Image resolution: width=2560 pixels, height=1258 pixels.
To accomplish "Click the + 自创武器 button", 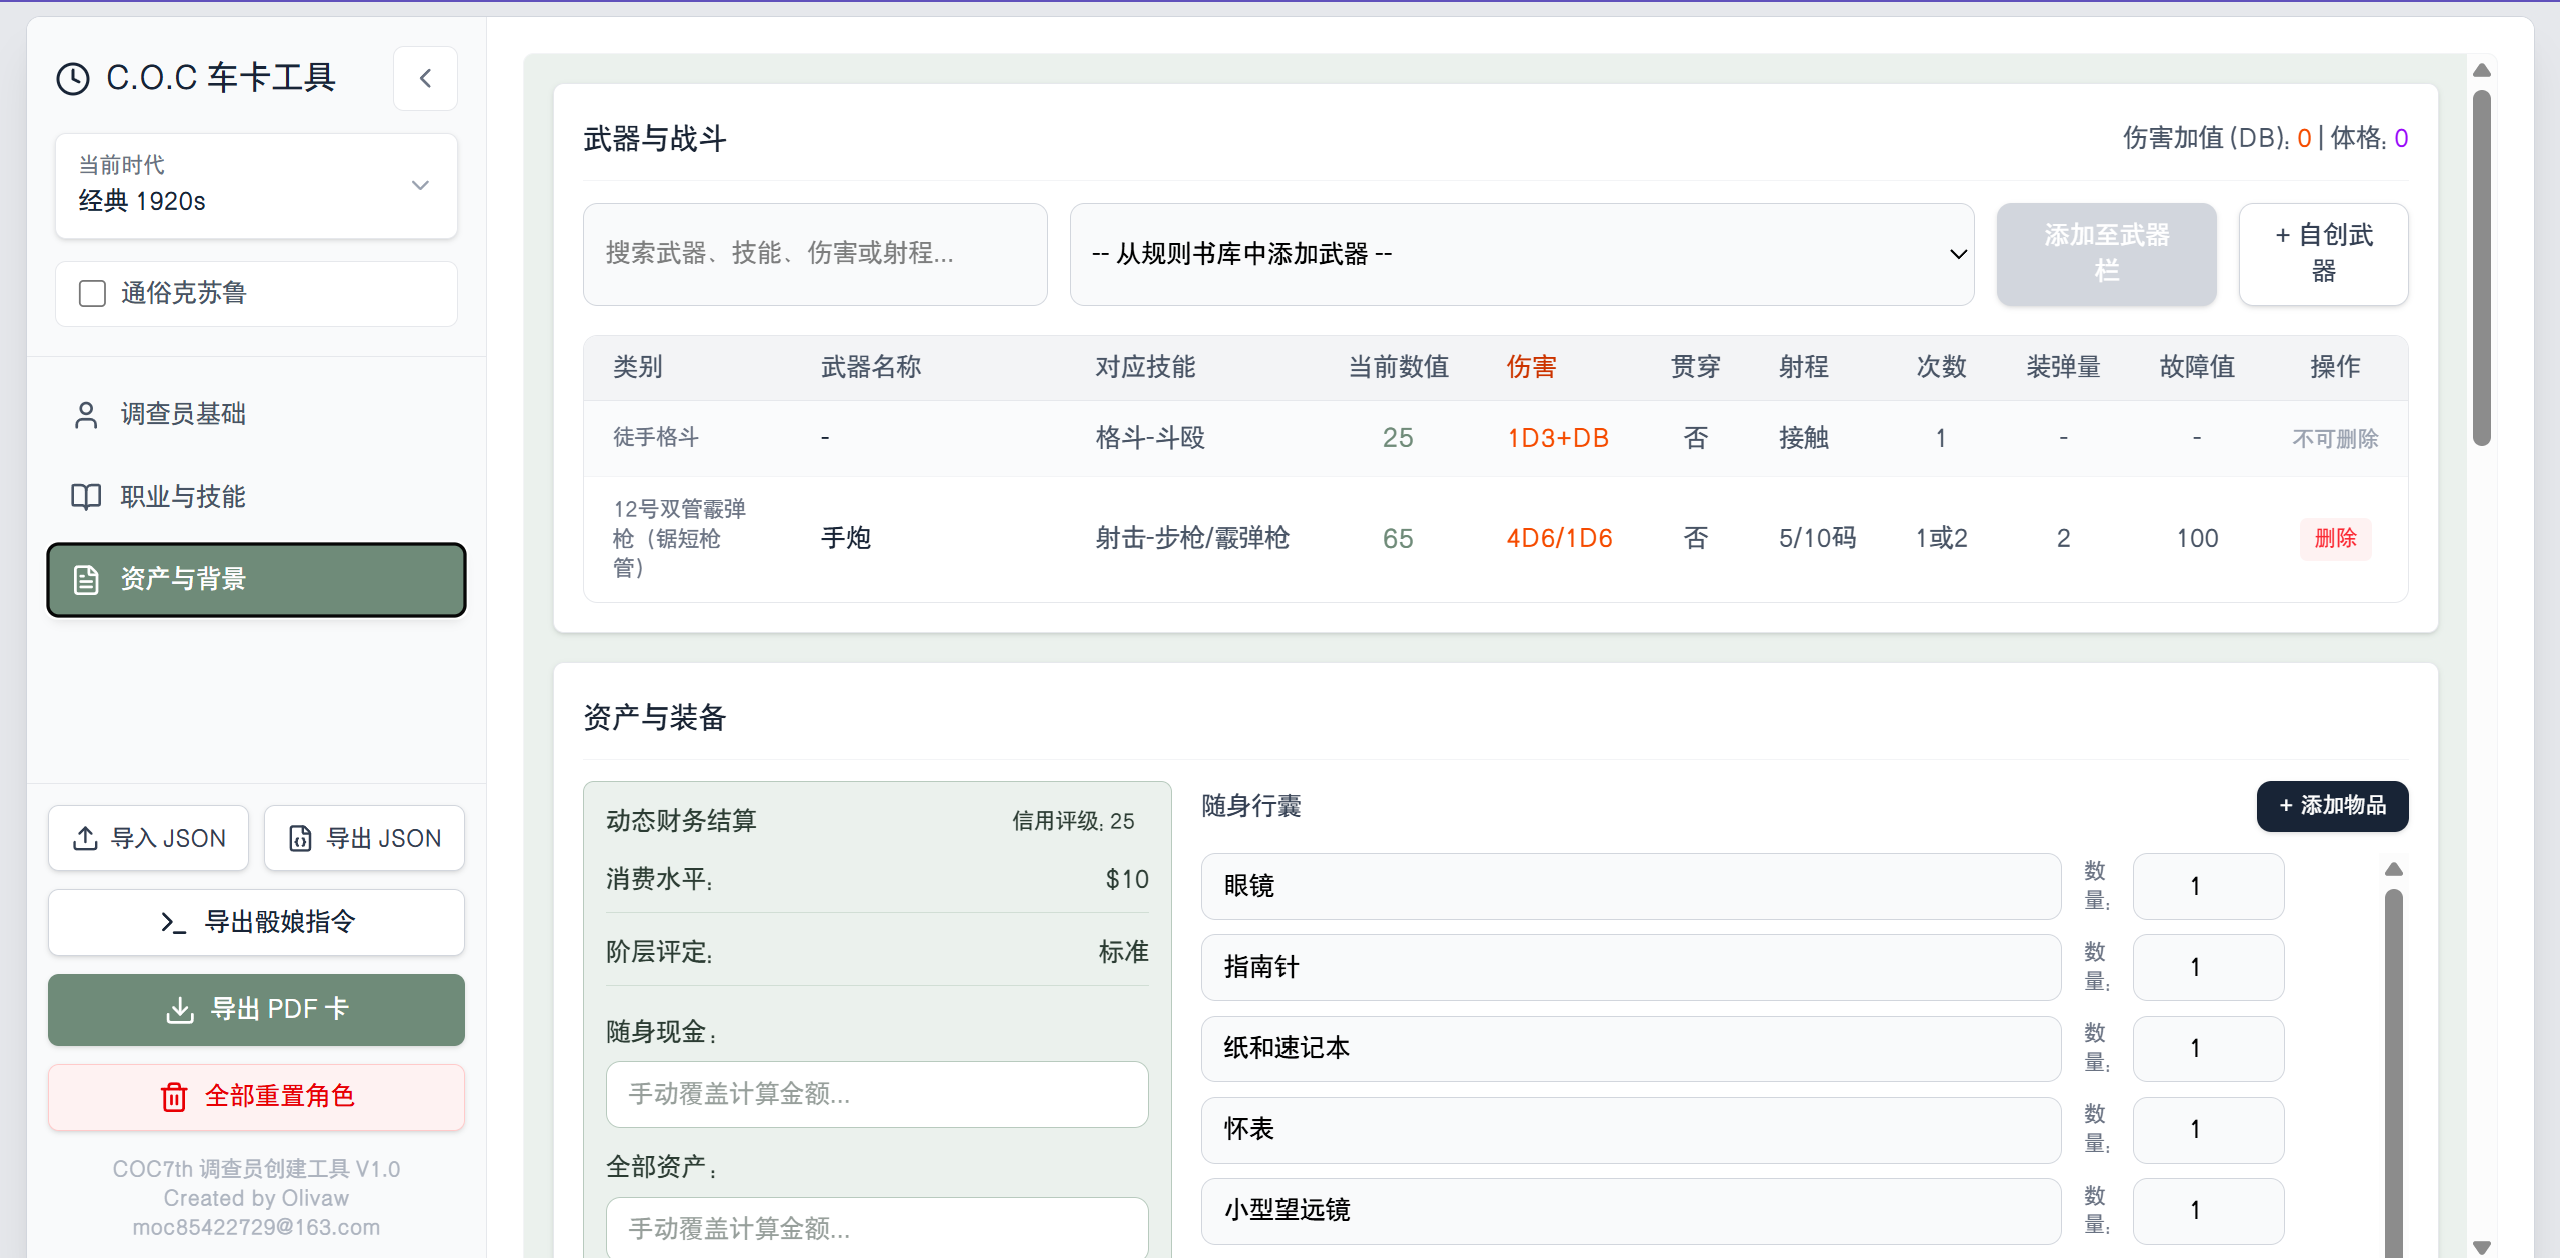I will pos(2323,254).
